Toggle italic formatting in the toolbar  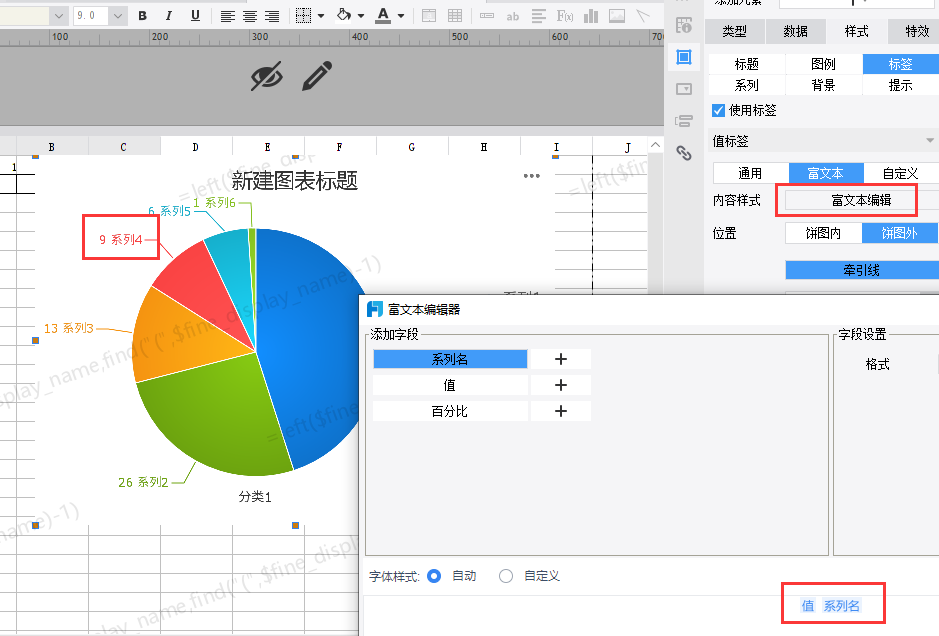pos(168,16)
